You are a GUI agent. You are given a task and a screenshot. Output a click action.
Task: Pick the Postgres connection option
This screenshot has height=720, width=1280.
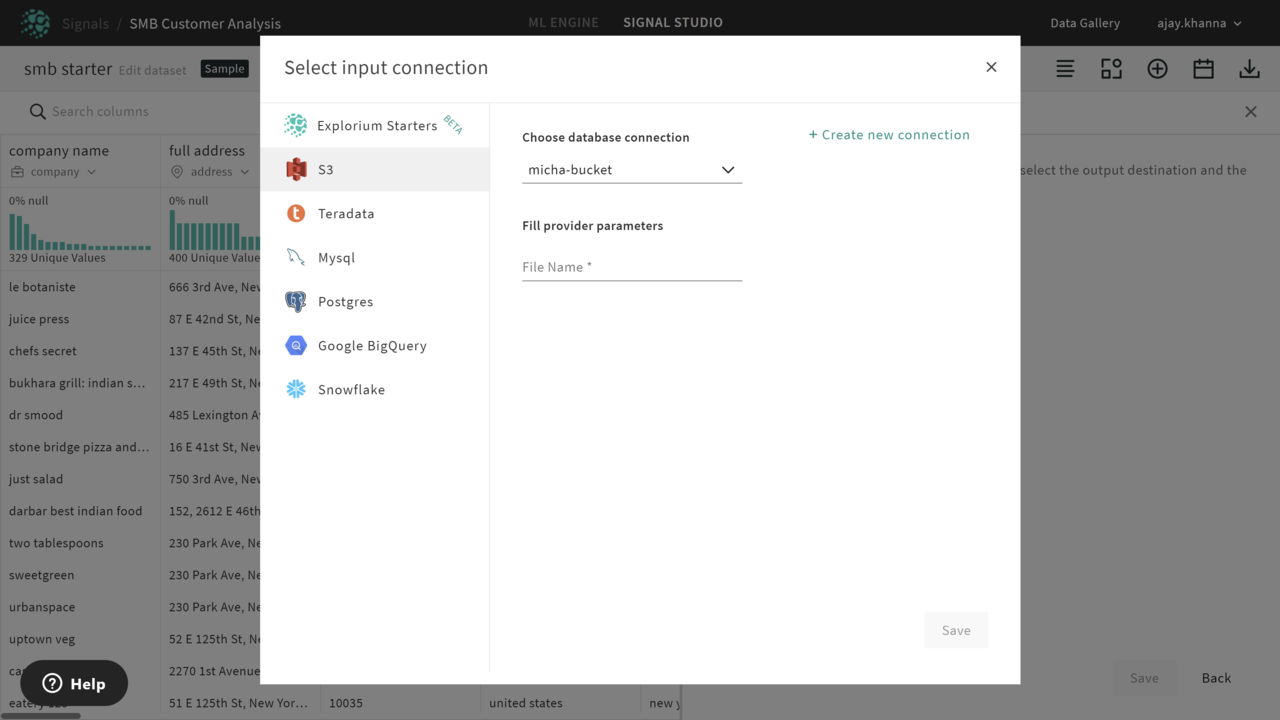point(375,301)
